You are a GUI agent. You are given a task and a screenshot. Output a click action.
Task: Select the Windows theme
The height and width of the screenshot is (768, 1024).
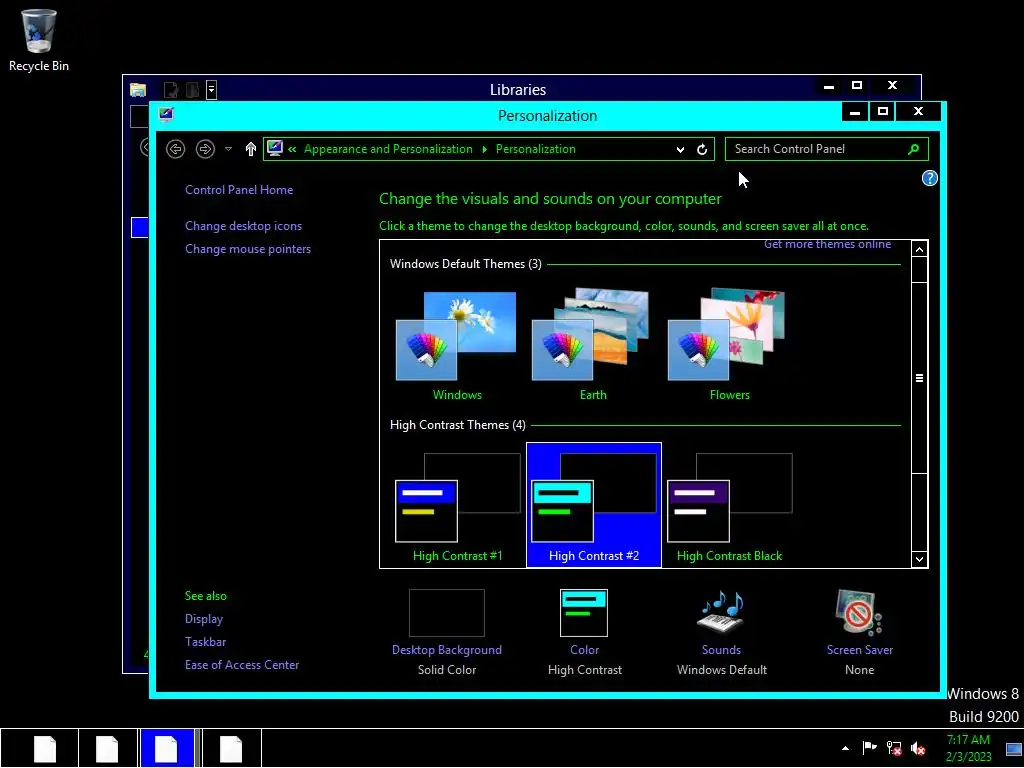[456, 345]
